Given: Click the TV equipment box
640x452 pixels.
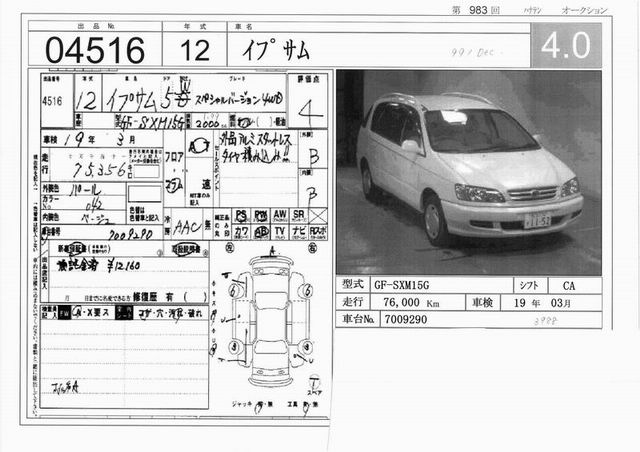Looking at the screenshot, I should pyautogui.click(x=279, y=231).
